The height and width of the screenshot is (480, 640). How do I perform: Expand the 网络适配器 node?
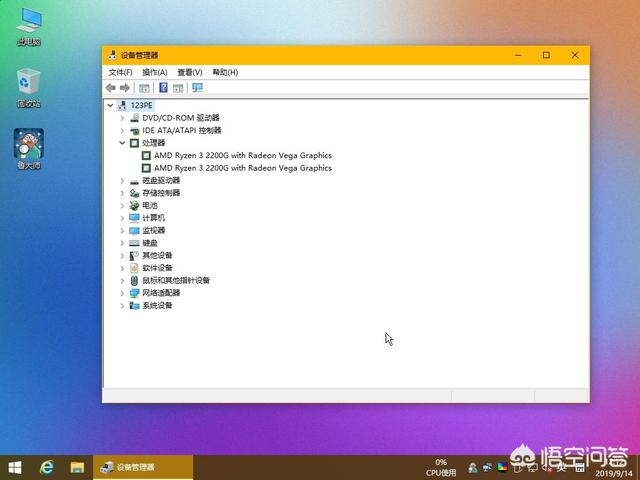(122, 293)
